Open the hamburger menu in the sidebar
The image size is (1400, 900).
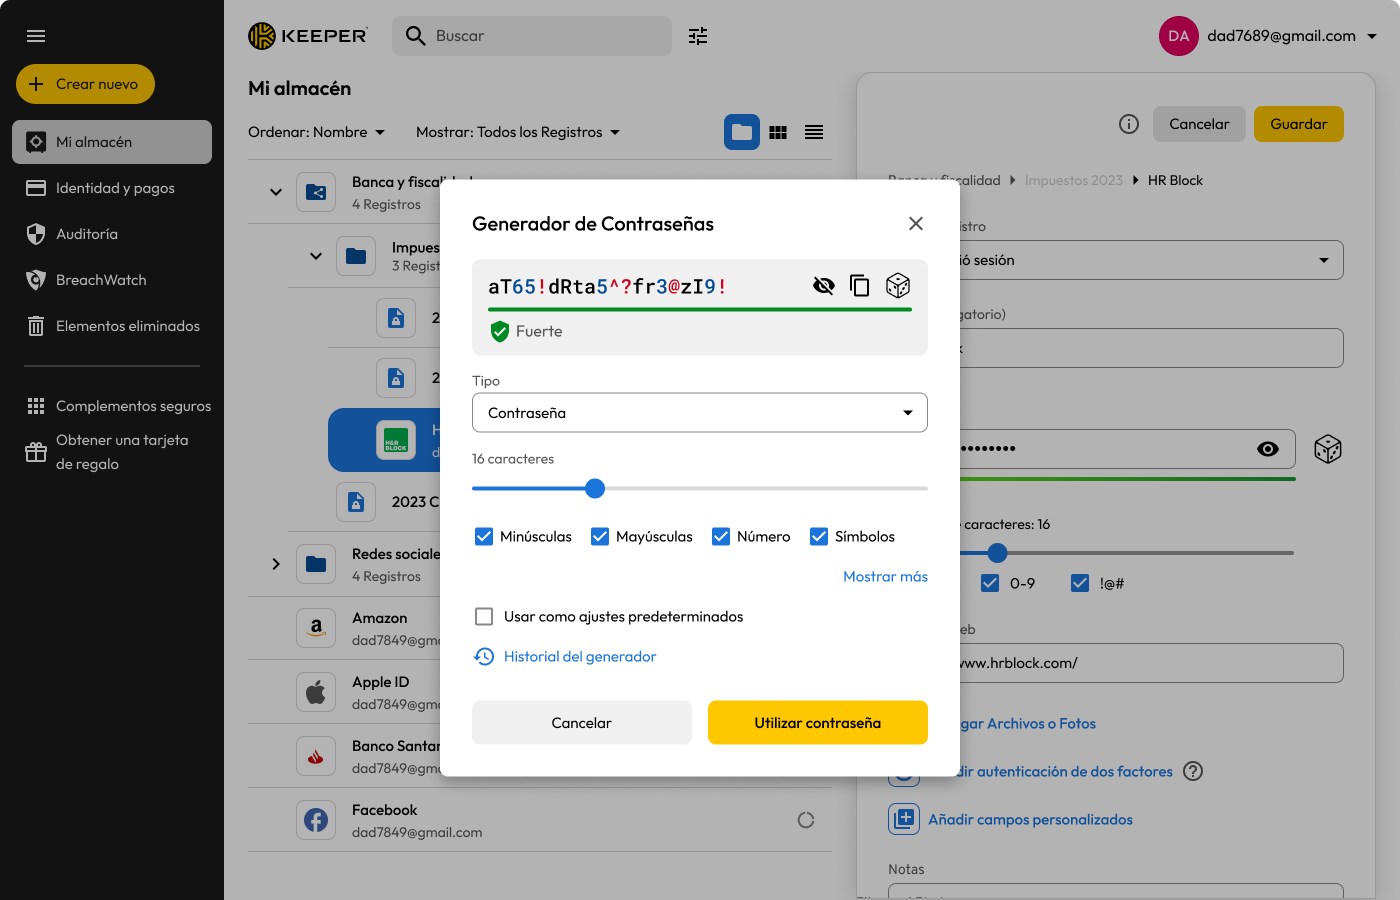(36, 36)
